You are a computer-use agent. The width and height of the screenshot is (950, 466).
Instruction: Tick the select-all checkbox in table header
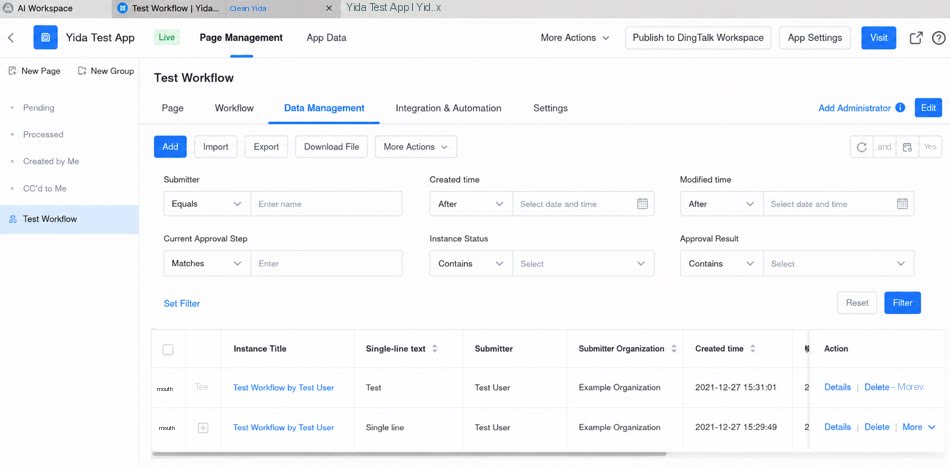(168, 349)
